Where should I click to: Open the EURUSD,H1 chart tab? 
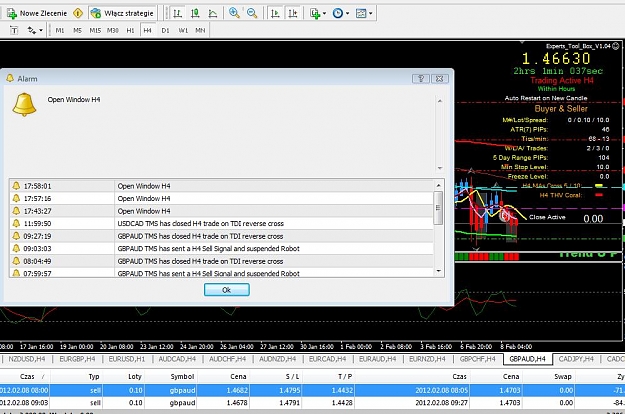(127, 359)
